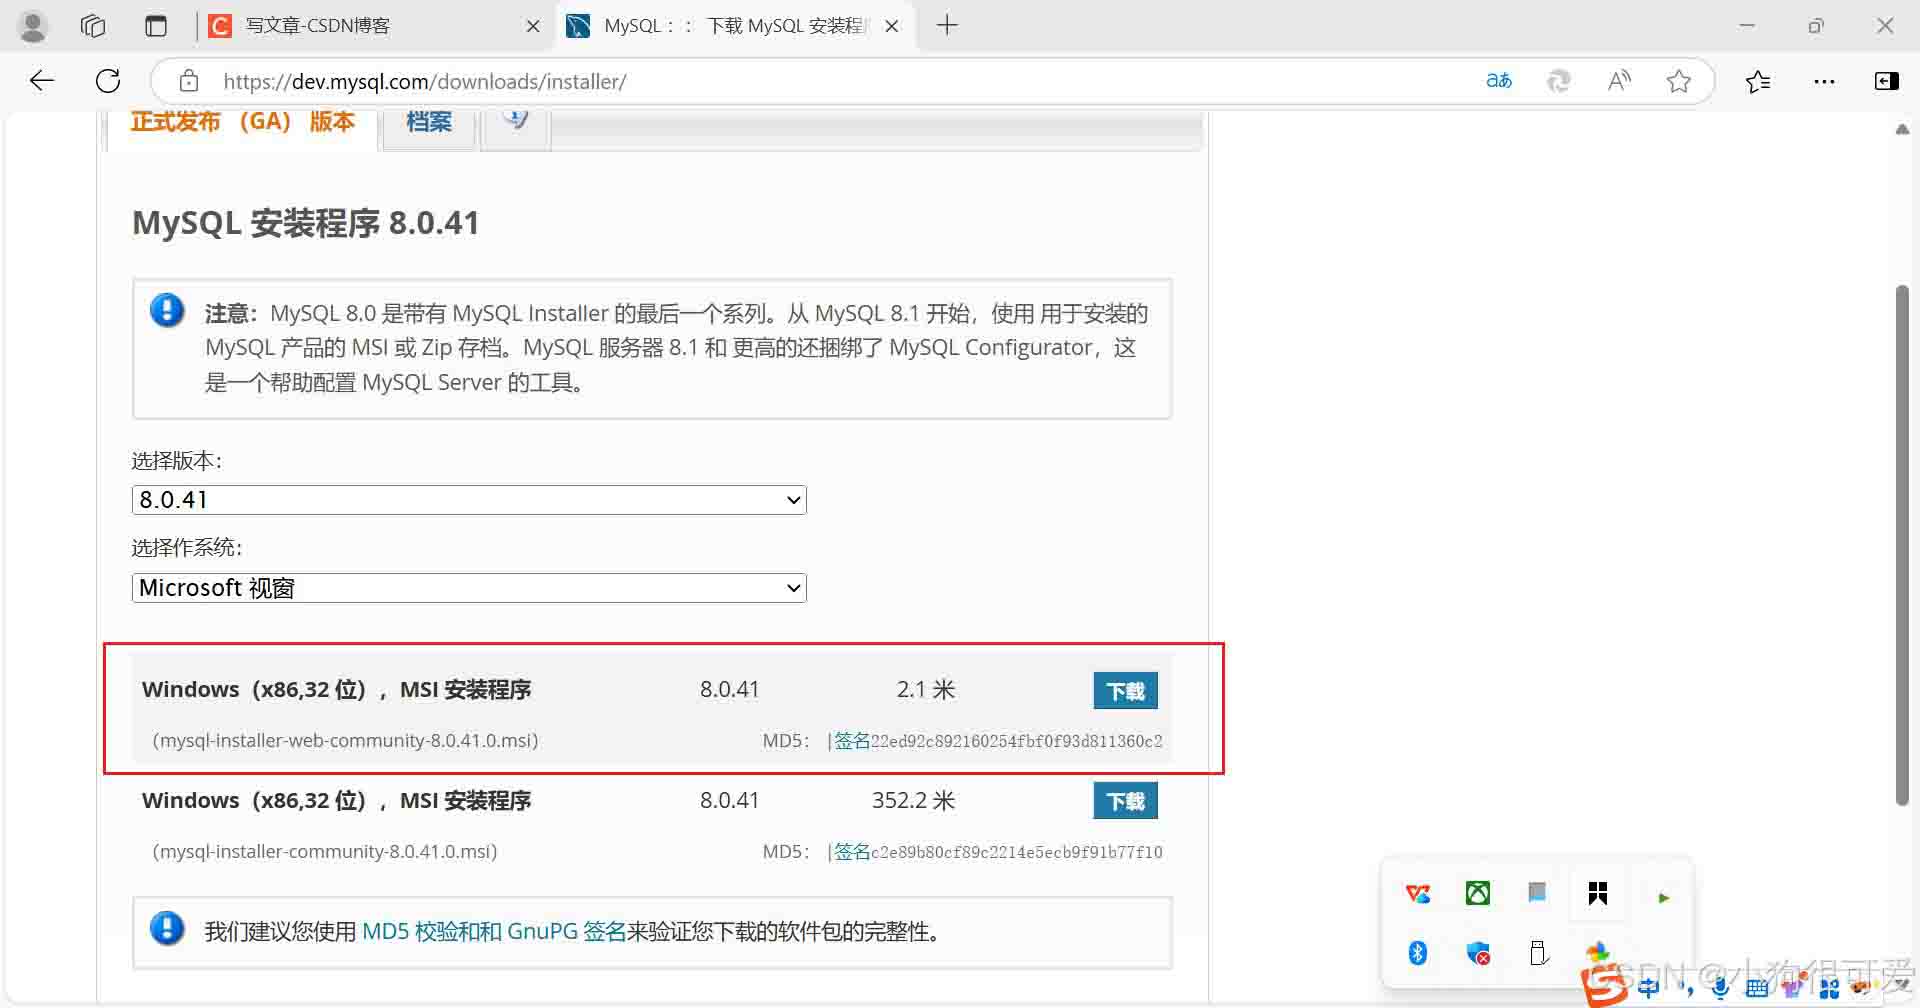The height and width of the screenshot is (1008, 1920).
Task: Open the green play-arrow tray icon
Action: coord(1663,898)
